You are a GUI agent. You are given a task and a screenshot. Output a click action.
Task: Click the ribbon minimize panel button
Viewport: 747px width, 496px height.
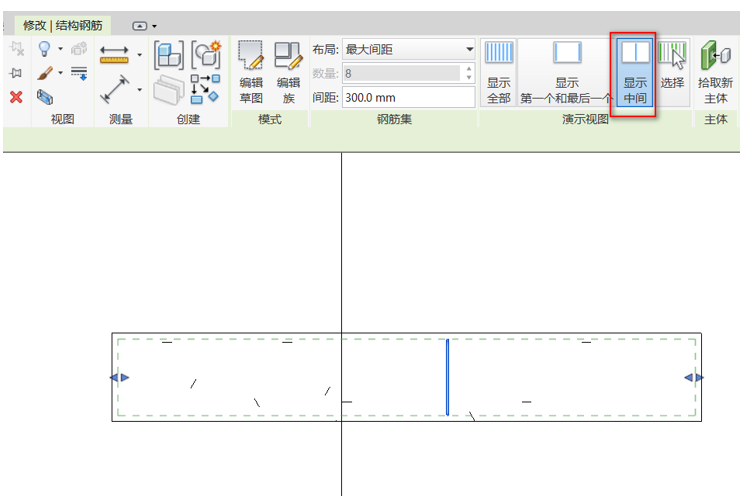(140, 26)
